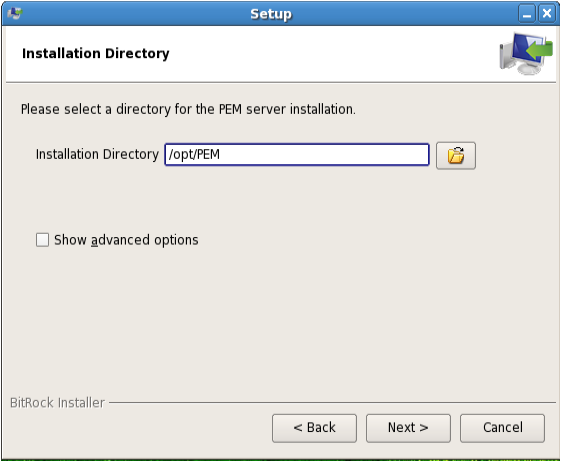Image resolution: width=561 pixels, height=462 pixels.
Task: Minimize the Setup window
Action: (527, 14)
